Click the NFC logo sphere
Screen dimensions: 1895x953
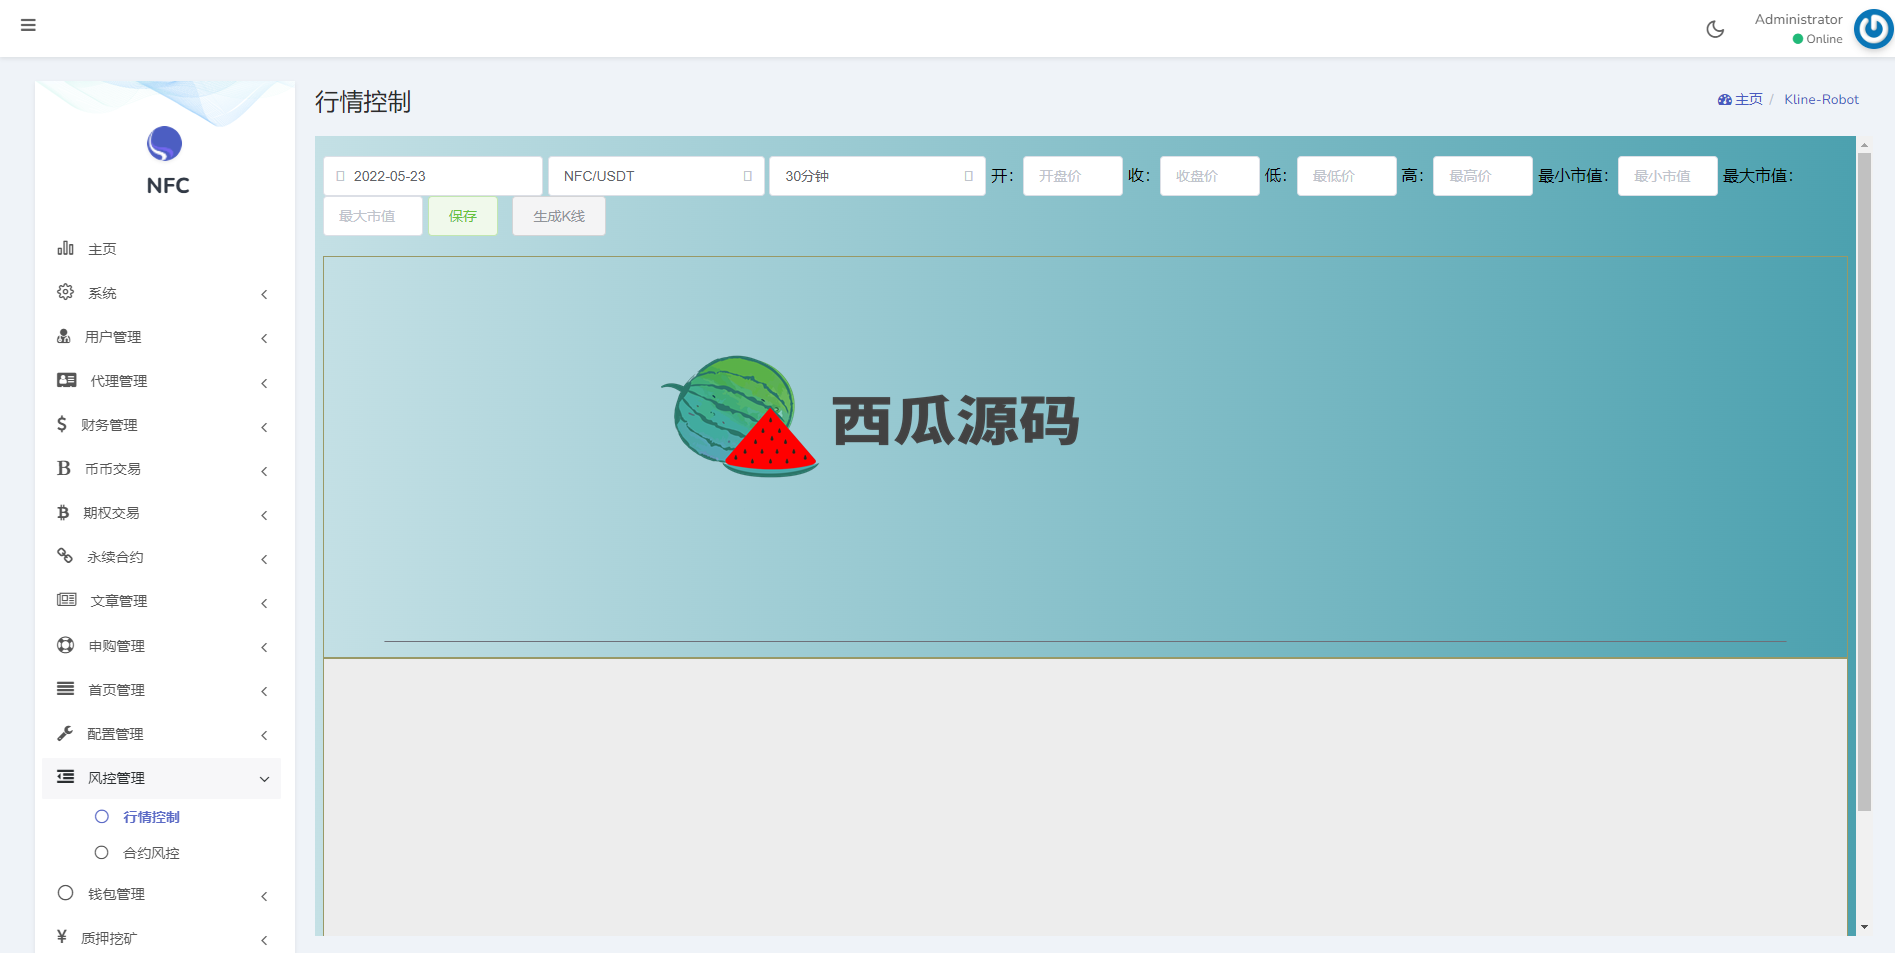pos(165,144)
